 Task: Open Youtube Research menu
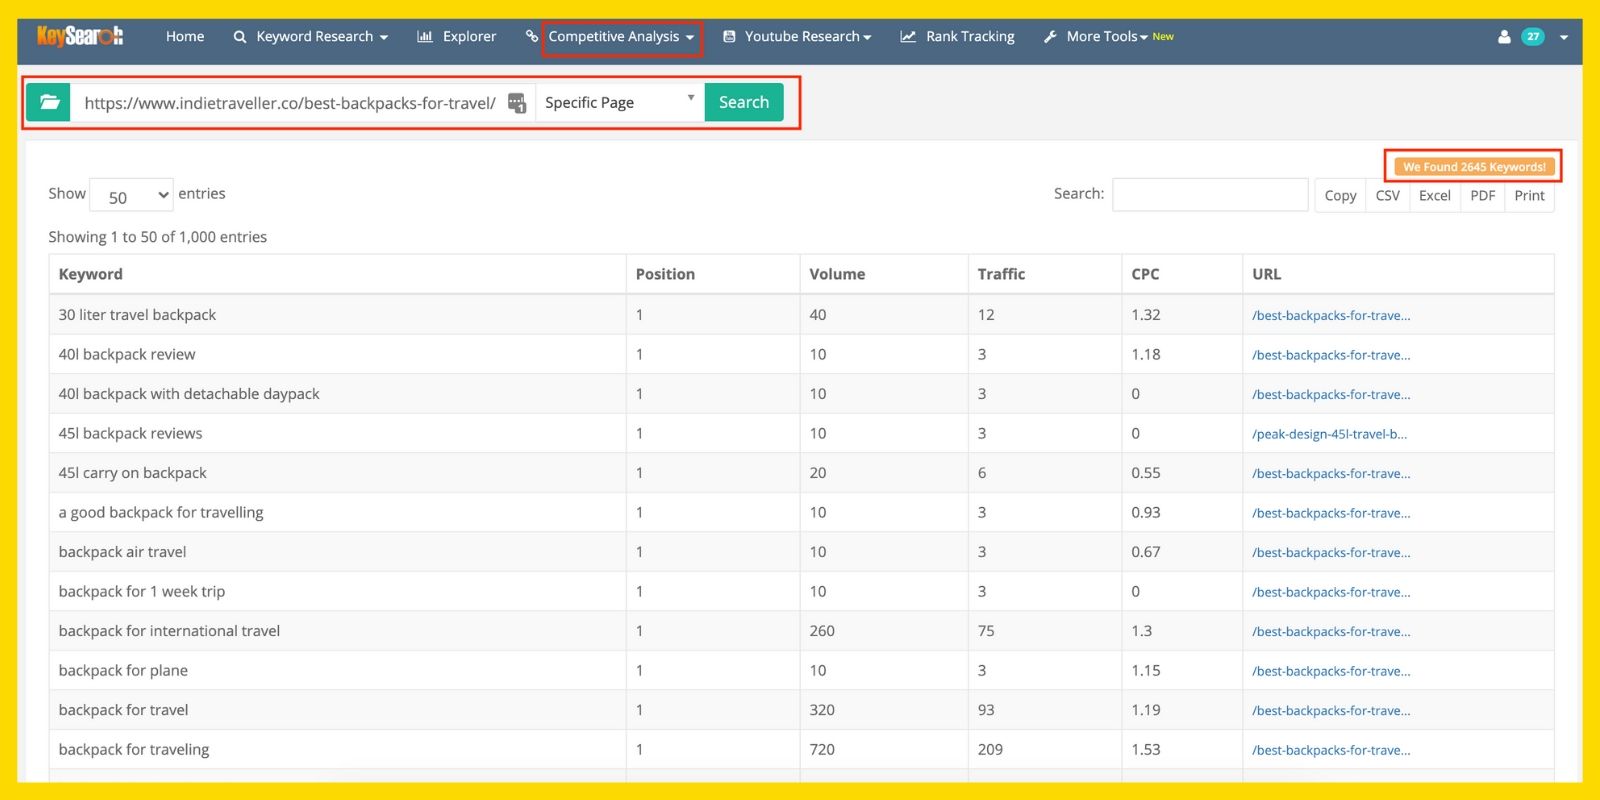coord(798,37)
